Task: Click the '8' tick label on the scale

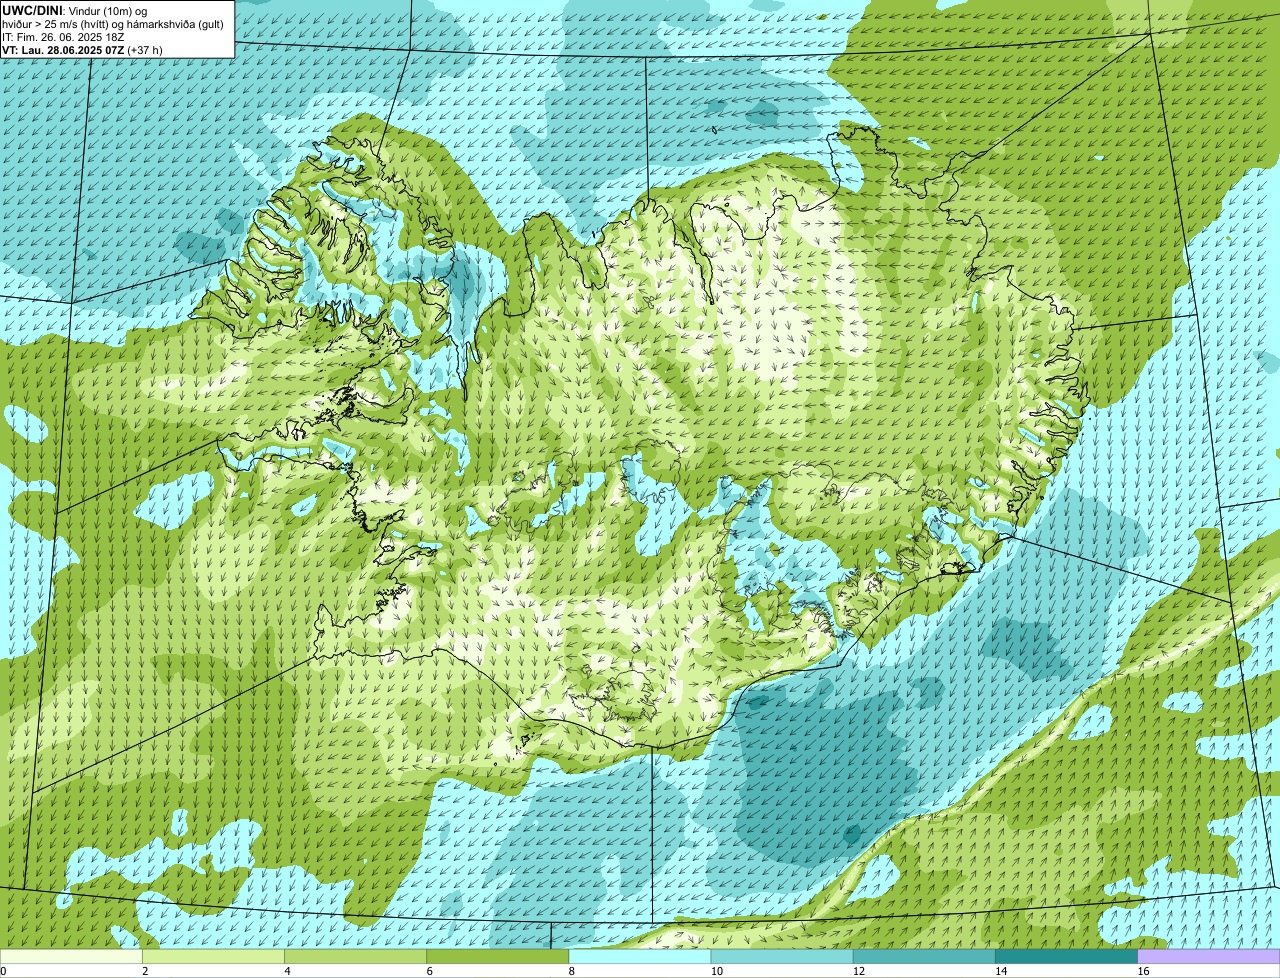Action: [x=571, y=971]
